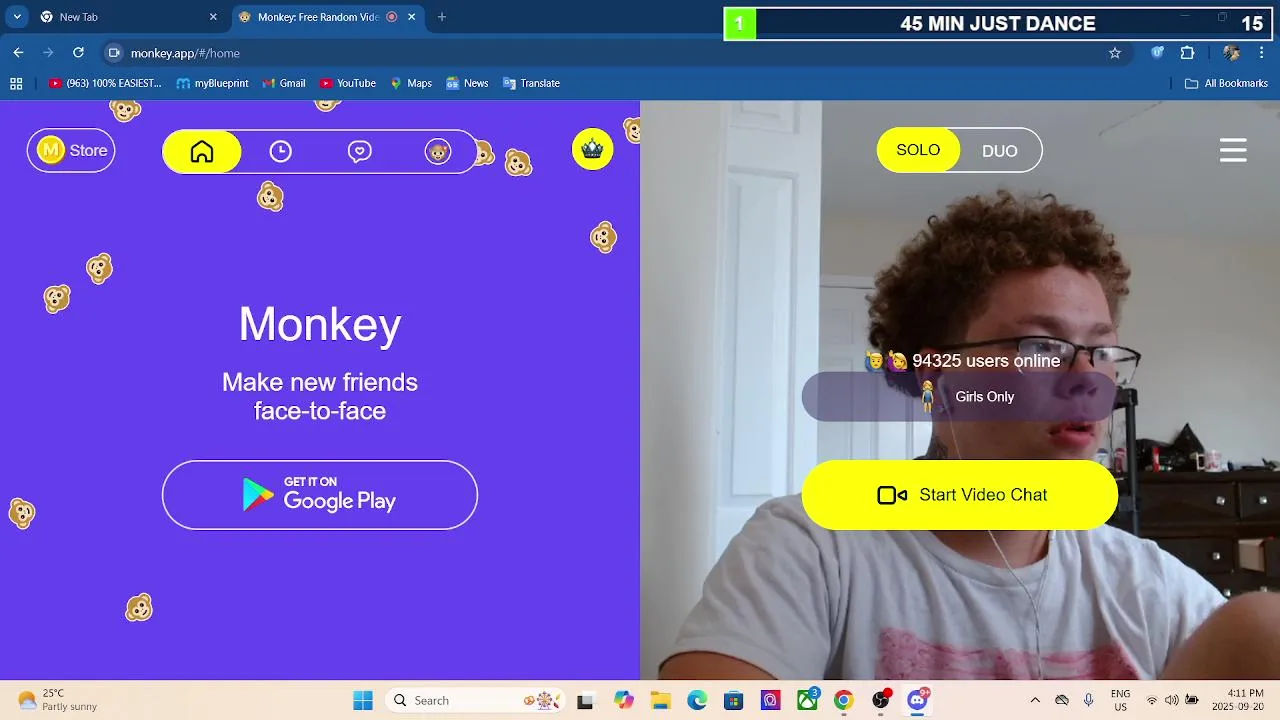Switch to DUO mode
The width and height of the screenshot is (1280, 720).
1000,151
